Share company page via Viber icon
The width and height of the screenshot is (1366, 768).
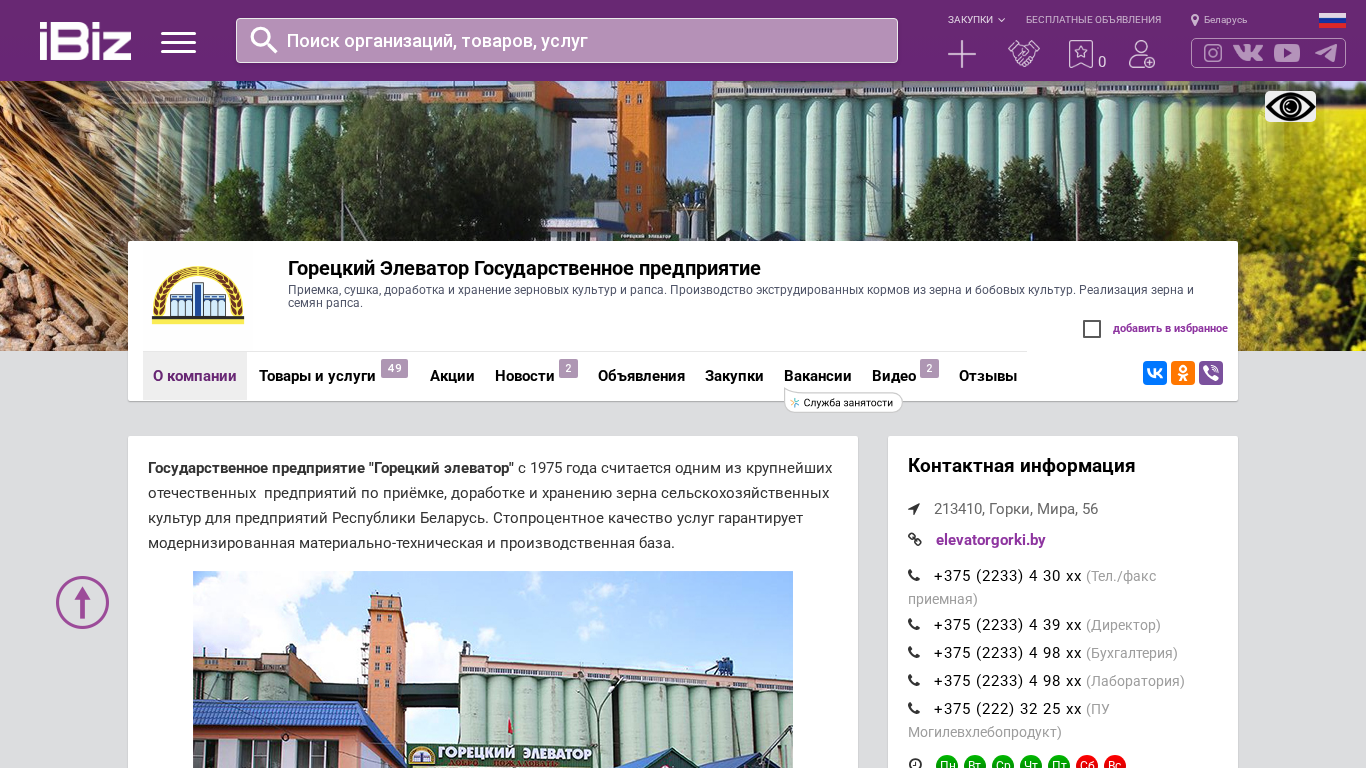pyautogui.click(x=1211, y=373)
